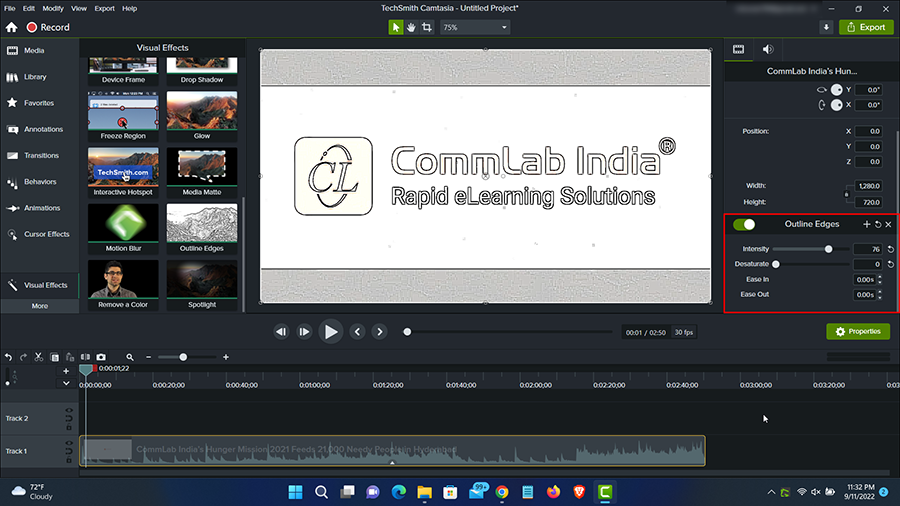Screen dimensions: 900x506
Task: Open the Favorites tab
Action: click(39, 103)
